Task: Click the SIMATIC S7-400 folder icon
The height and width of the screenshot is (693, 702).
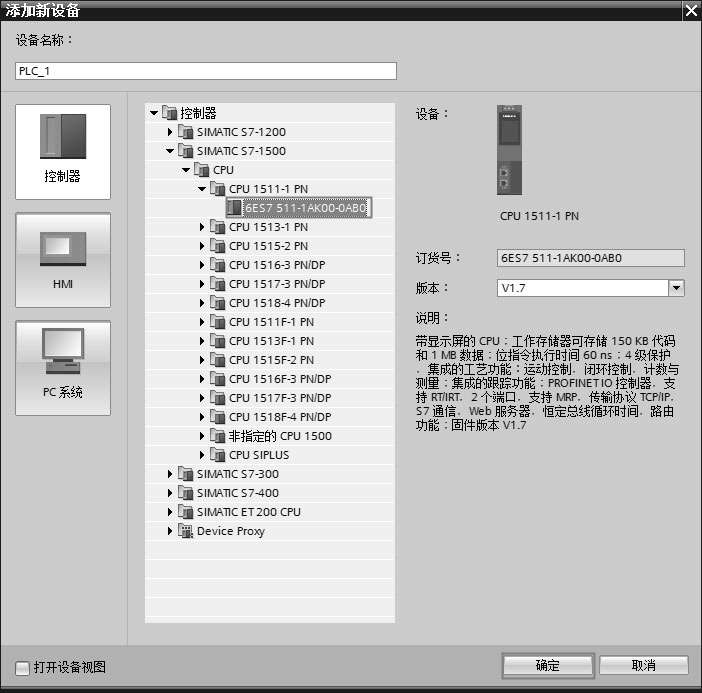Action: tap(186, 493)
